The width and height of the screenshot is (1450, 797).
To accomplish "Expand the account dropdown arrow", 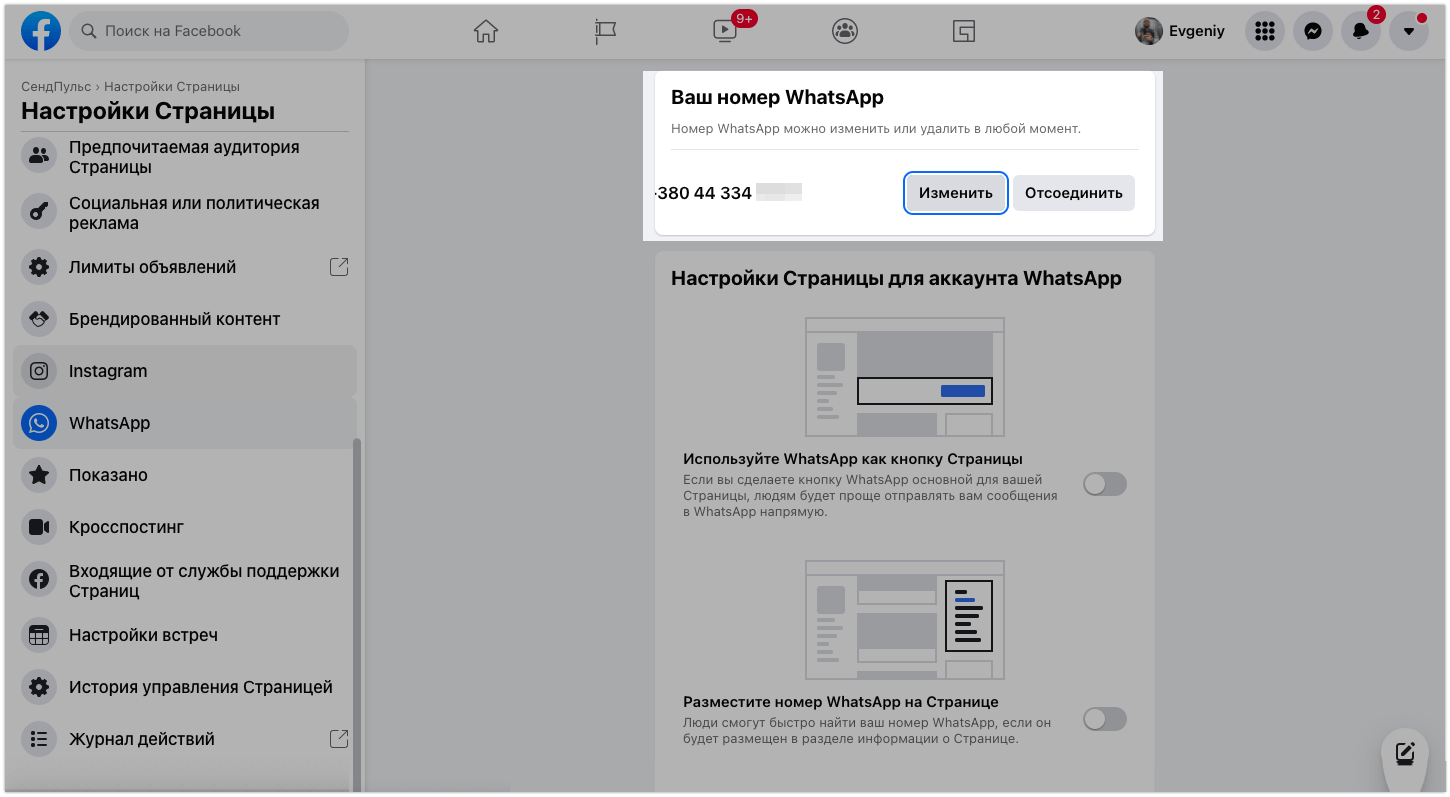I will pos(1409,31).
